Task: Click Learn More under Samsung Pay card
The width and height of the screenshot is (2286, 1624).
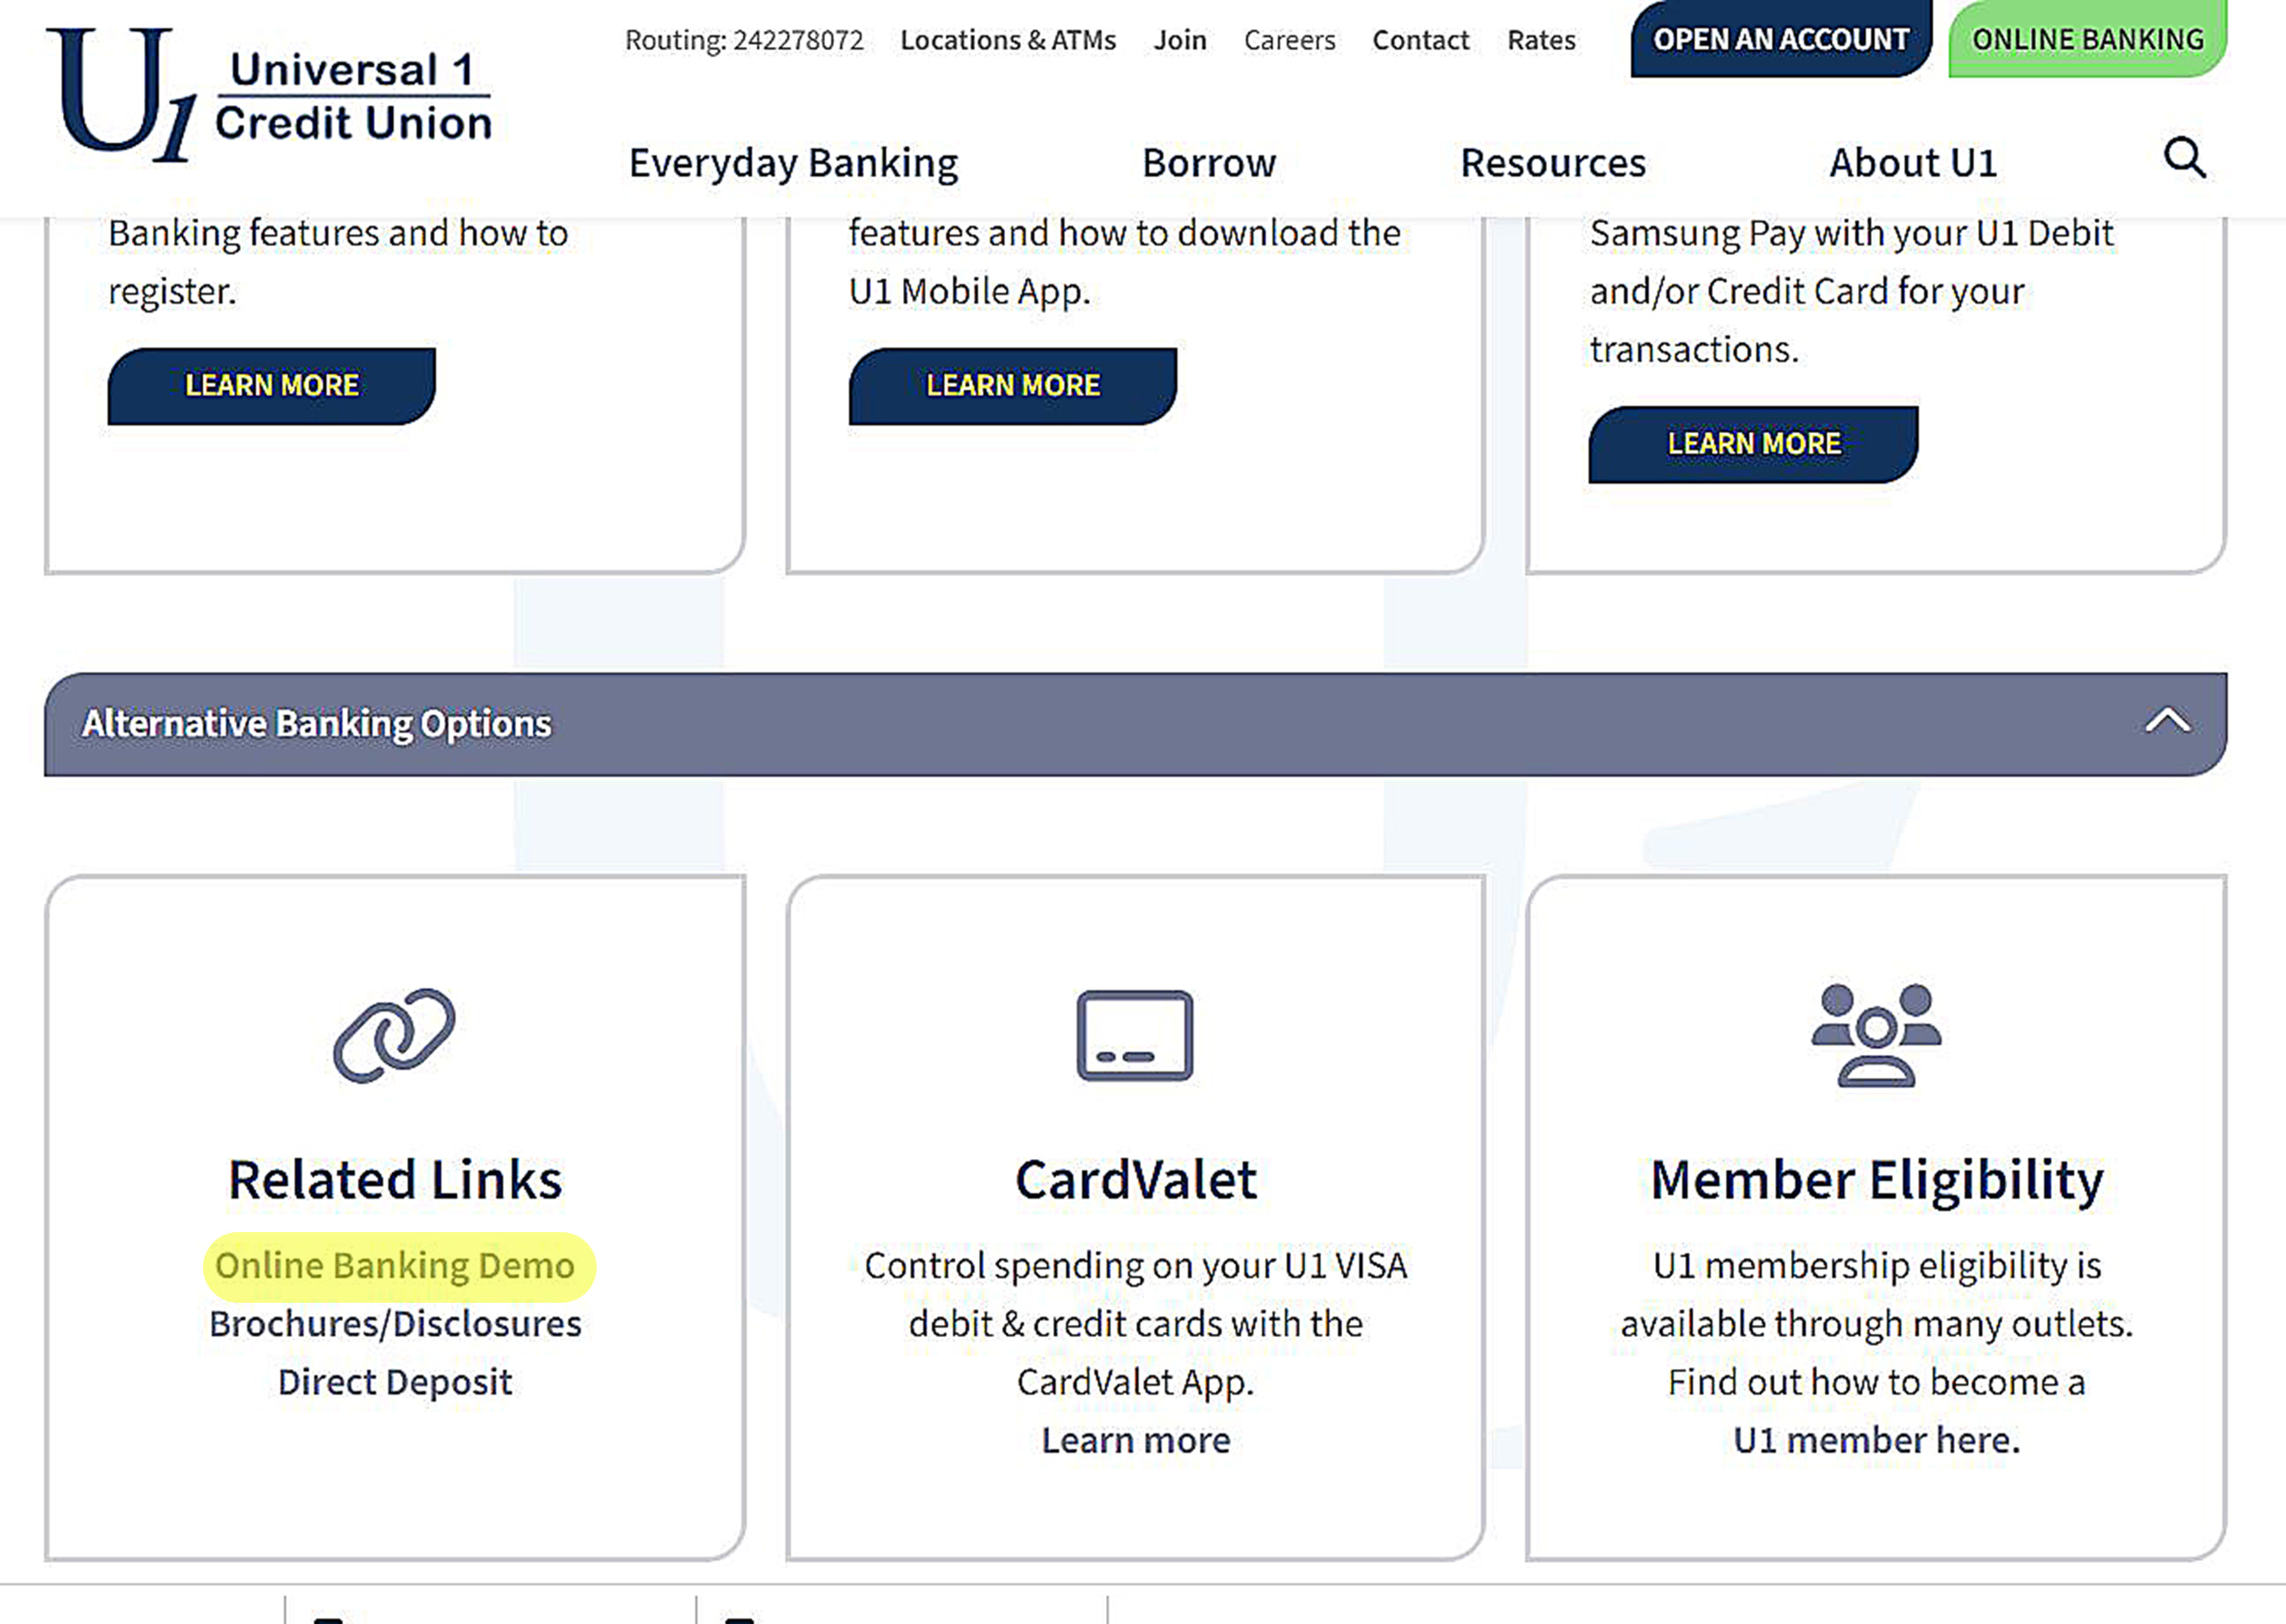Action: (1754, 444)
